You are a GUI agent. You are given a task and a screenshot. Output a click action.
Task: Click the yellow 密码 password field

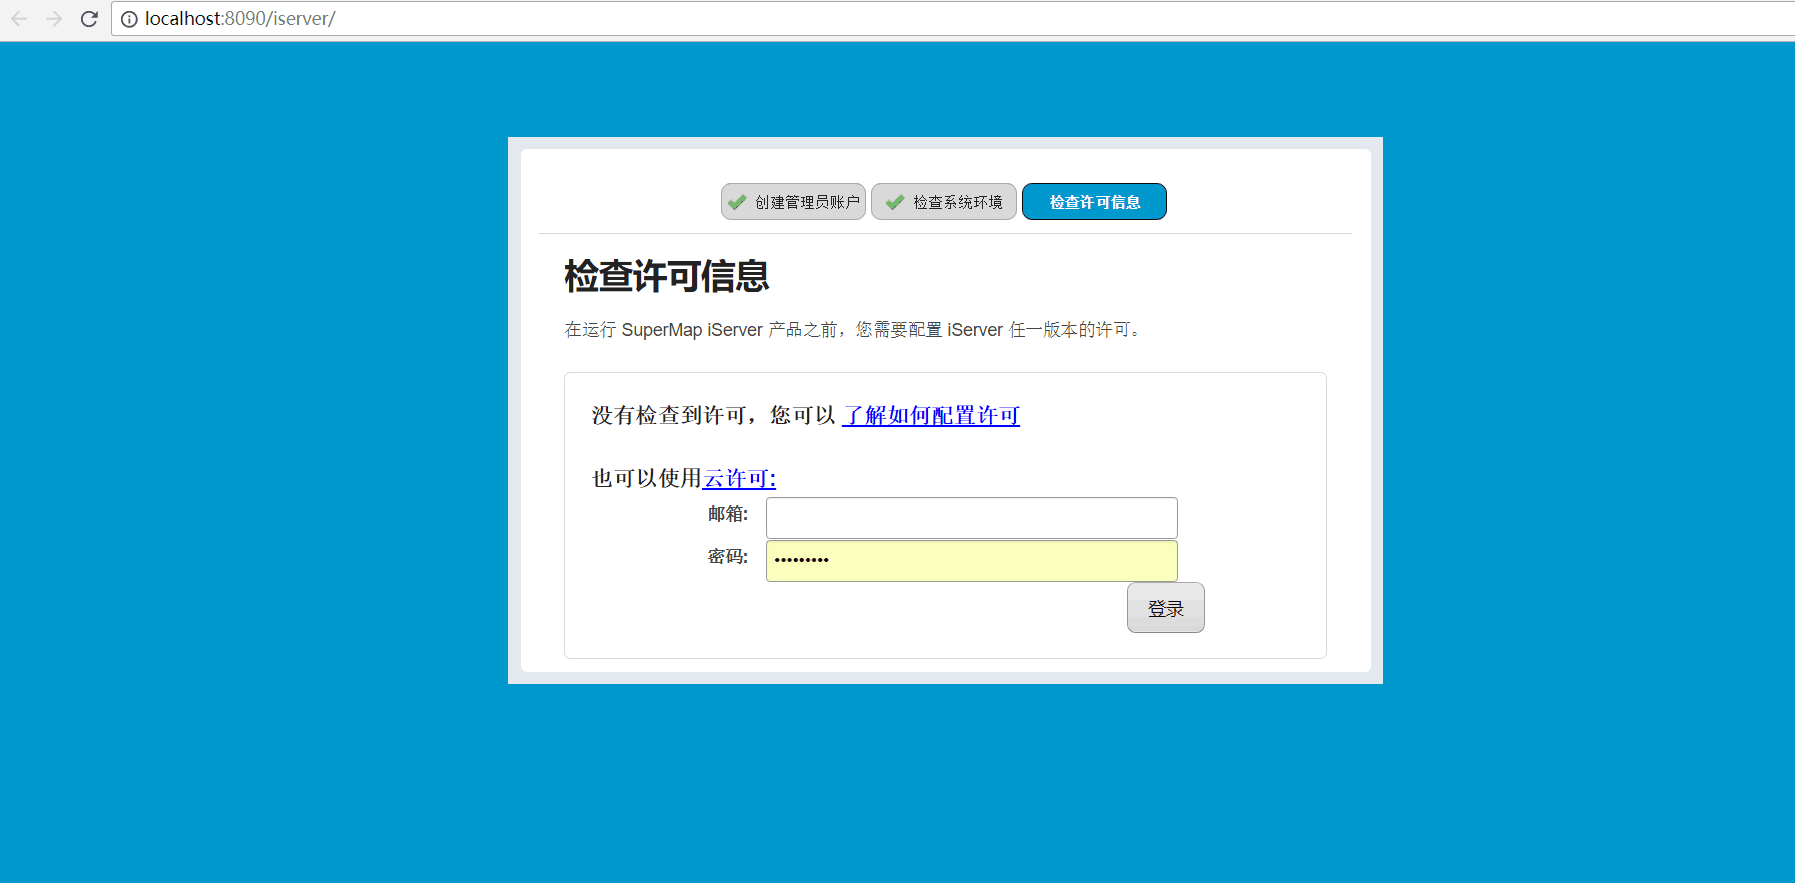click(x=971, y=561)
